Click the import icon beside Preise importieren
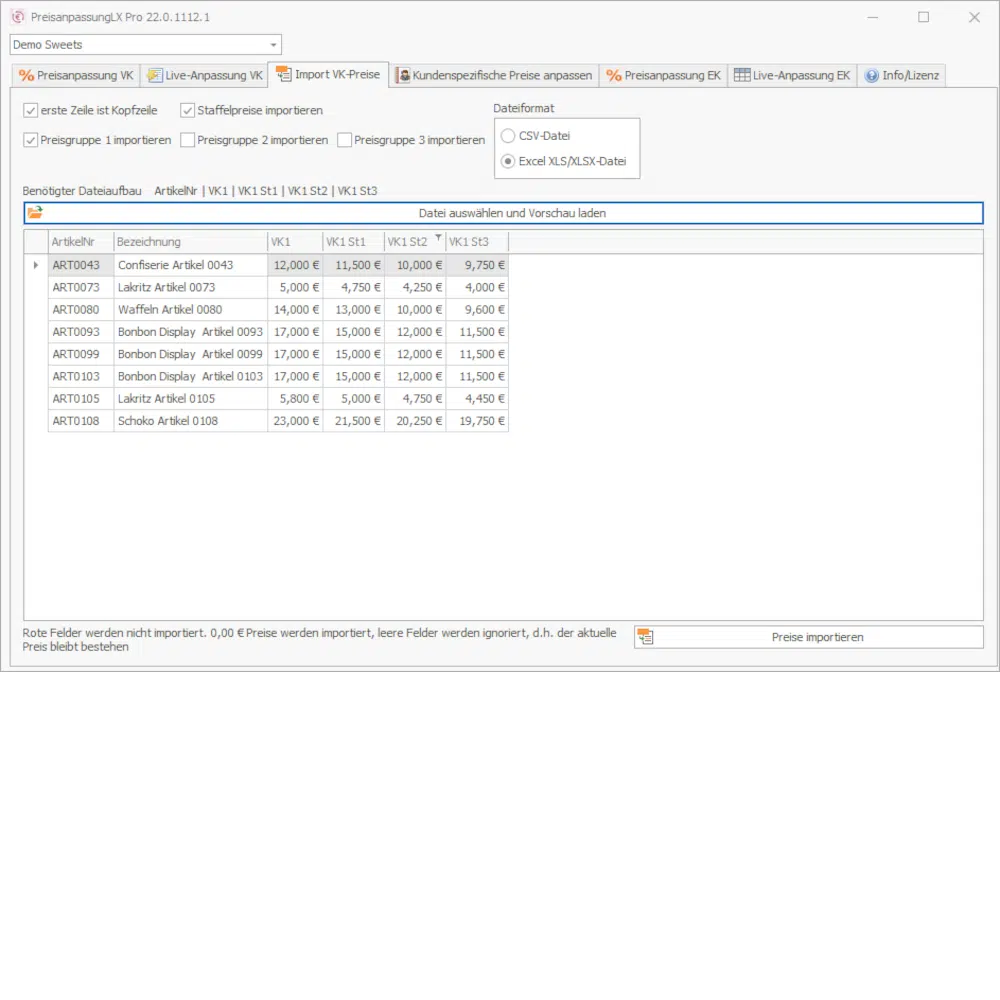 (x=645, y=637)
